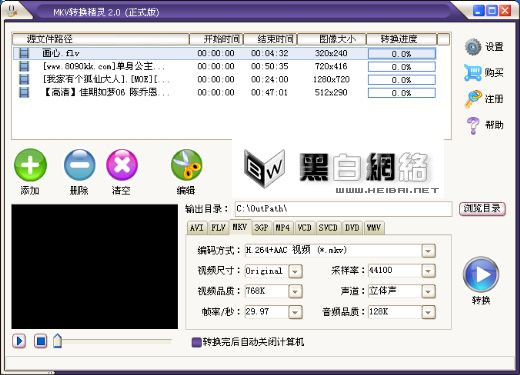Screen dimensions: 520x375
Task: Click the source file path (源文件路径) column header
Action: tap(101, 39)
